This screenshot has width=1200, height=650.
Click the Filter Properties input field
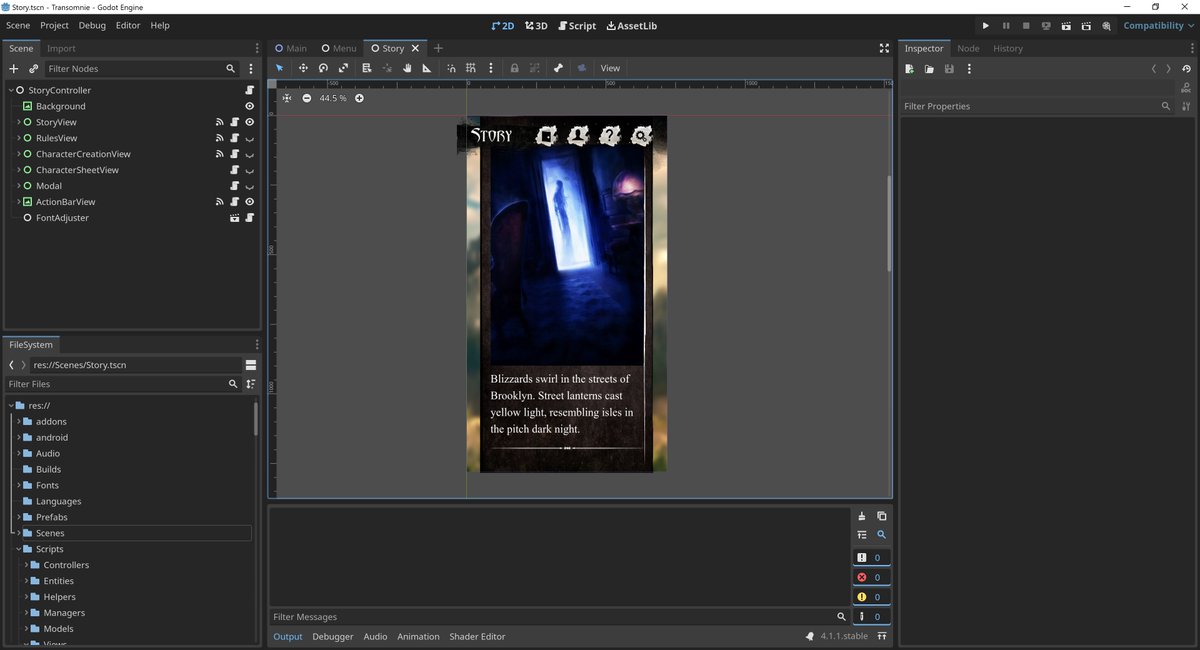1030,106
